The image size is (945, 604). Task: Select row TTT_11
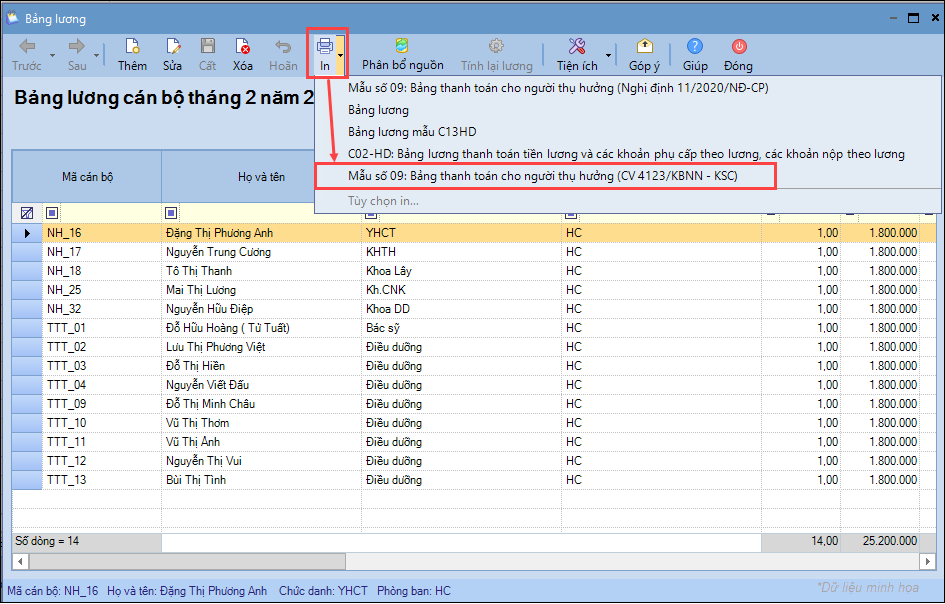pos(66,442)
